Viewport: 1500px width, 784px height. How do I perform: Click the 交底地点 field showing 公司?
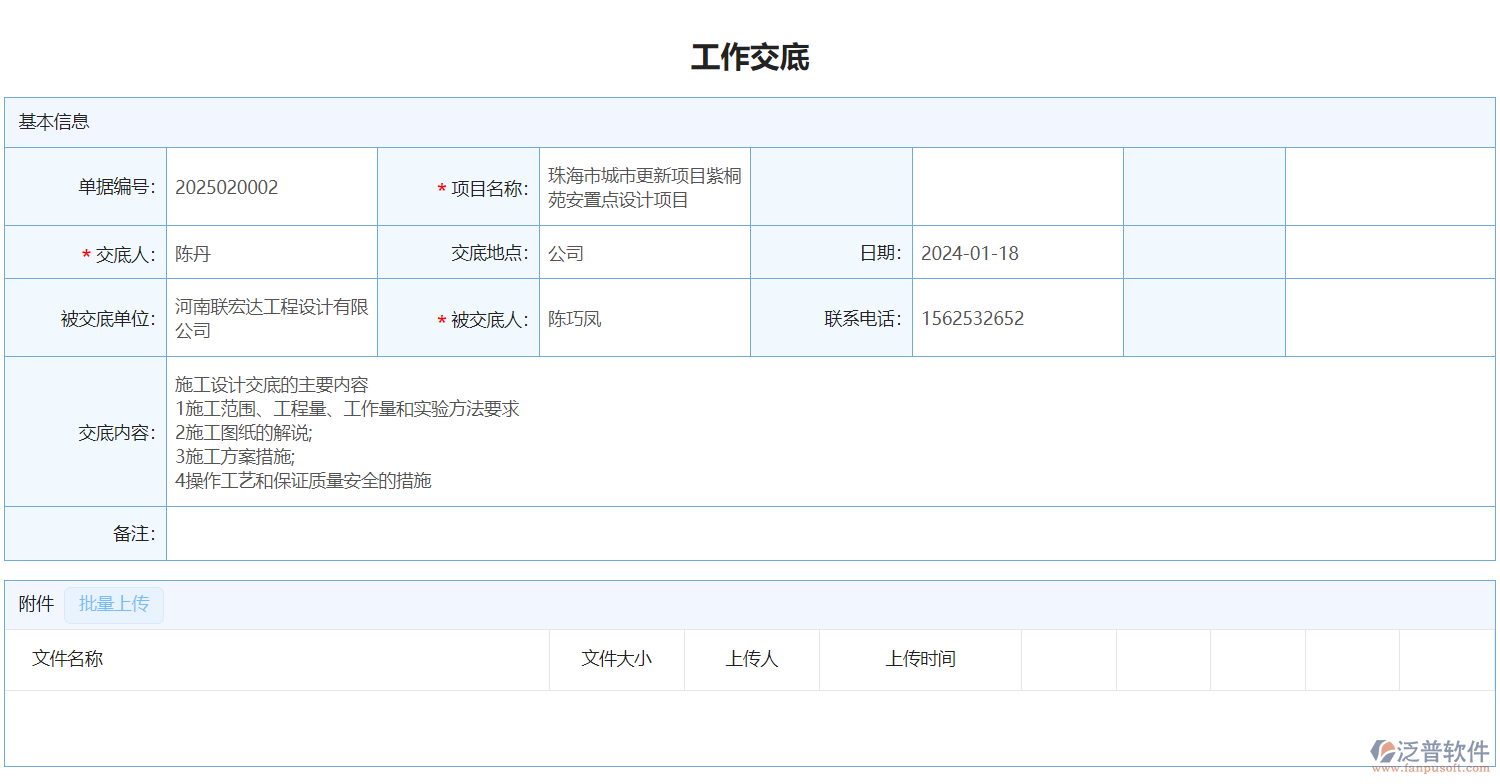tap(644, 253)
